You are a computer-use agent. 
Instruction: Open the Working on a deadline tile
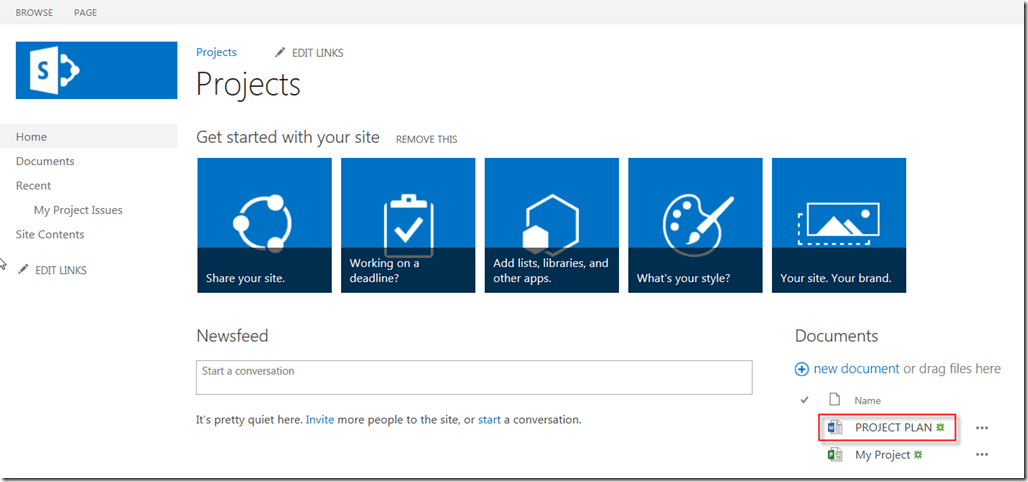coord(408,225)
